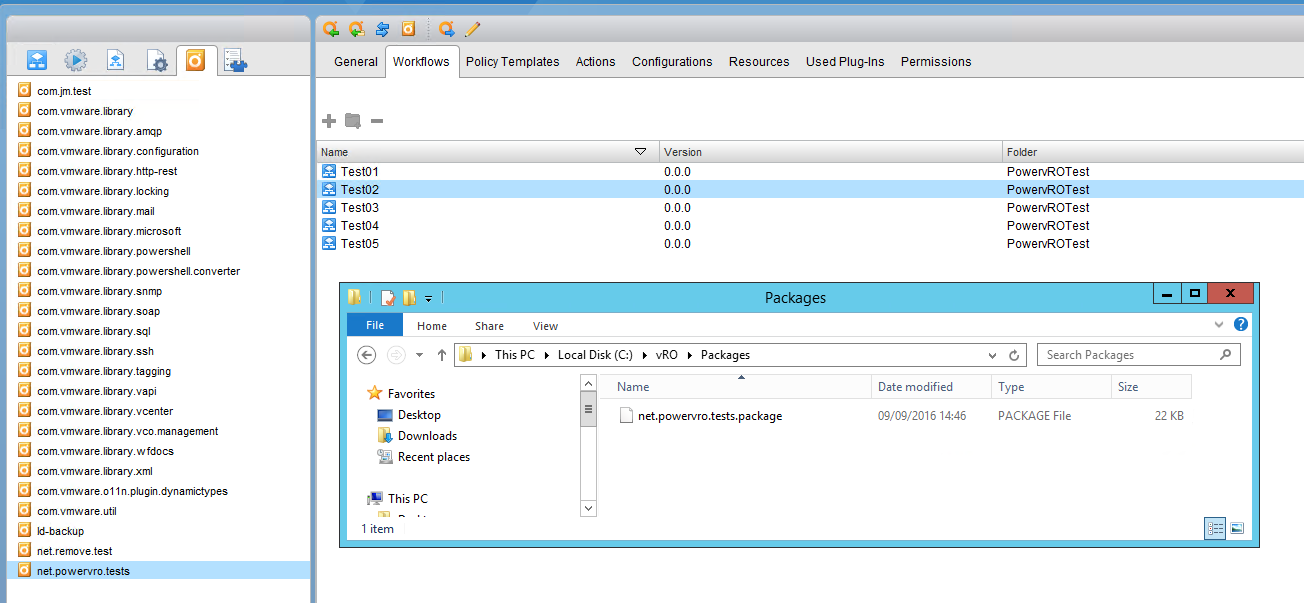Select the Test05 workflow row
1304x603 pixels.
[810, 243]
